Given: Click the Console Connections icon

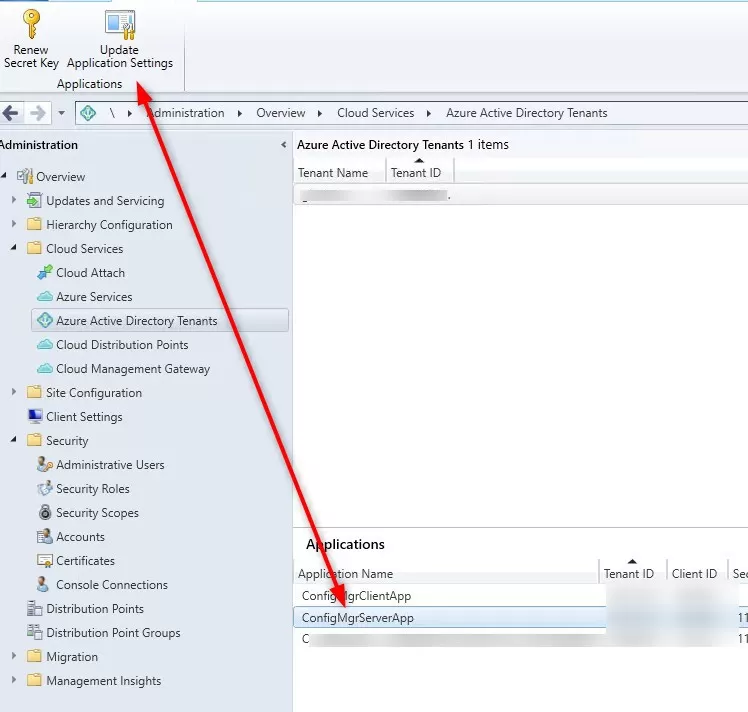Looking at the screenshot, I should coord(43,584).
